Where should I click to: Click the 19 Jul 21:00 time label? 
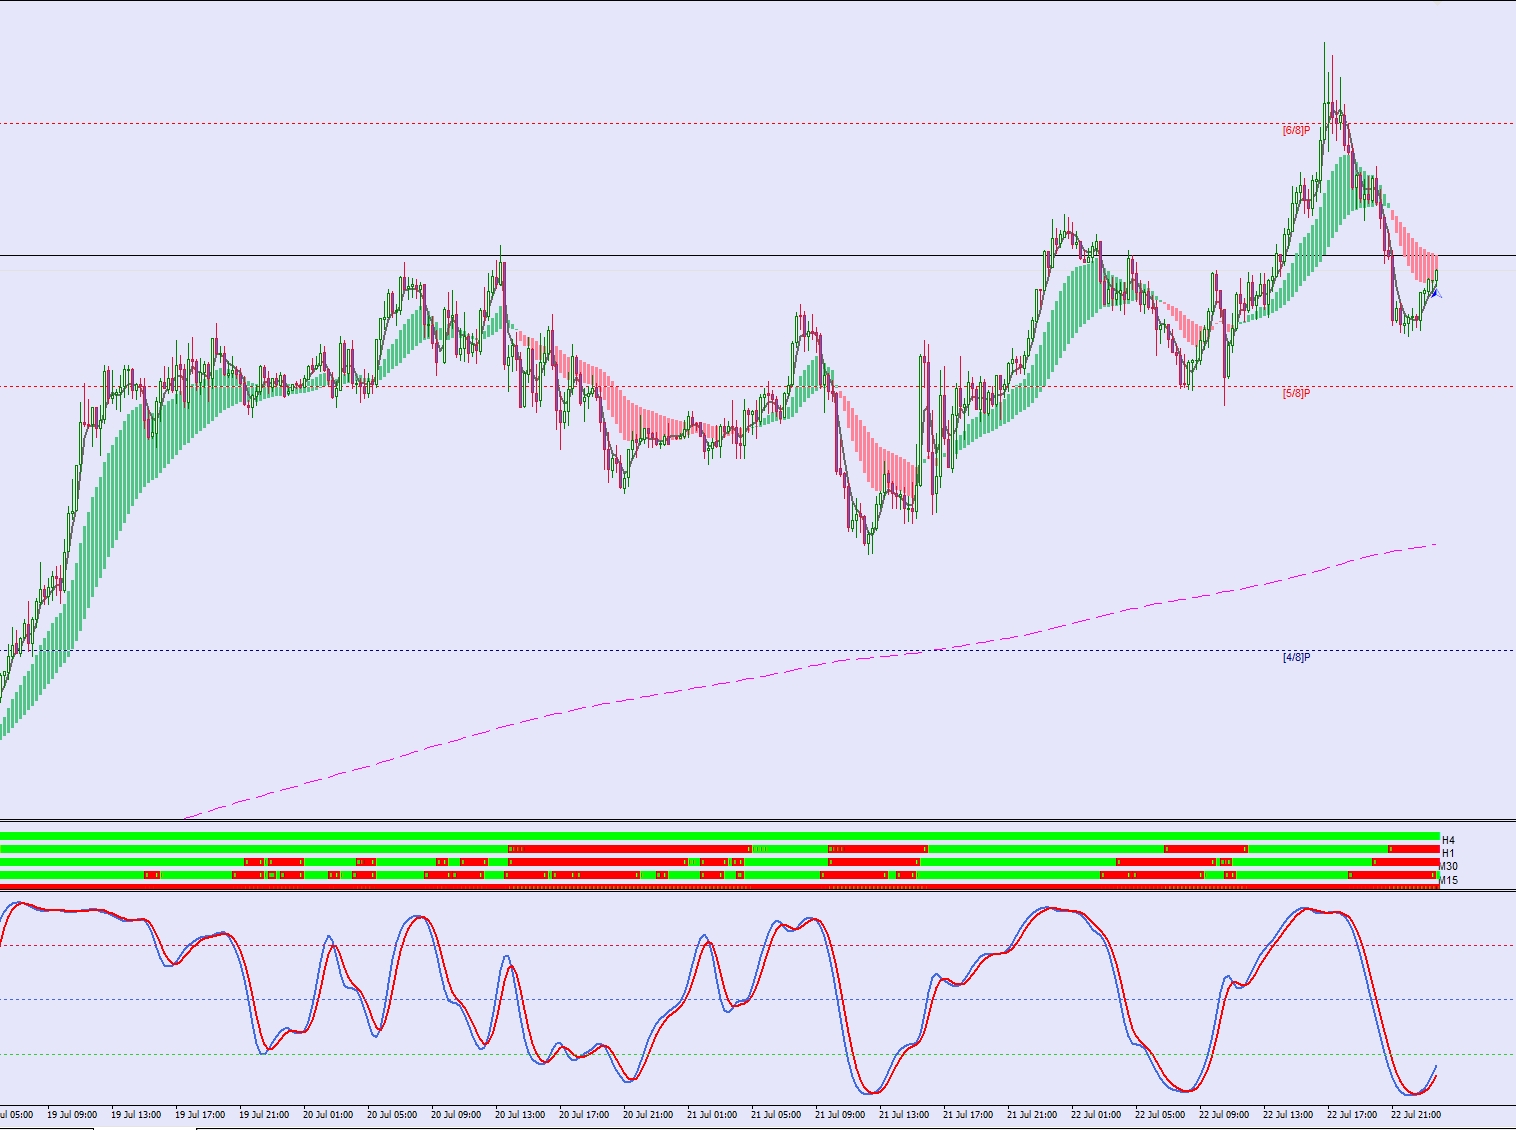coord(264,1114)
